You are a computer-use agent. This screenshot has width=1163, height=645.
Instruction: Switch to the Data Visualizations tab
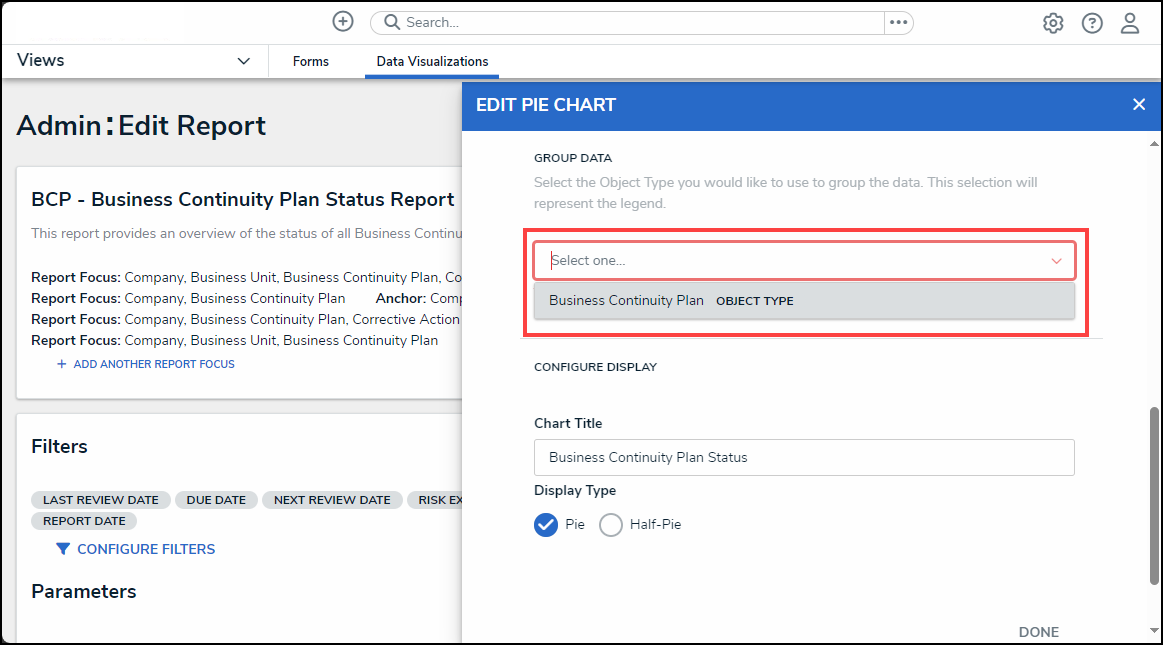432,62
